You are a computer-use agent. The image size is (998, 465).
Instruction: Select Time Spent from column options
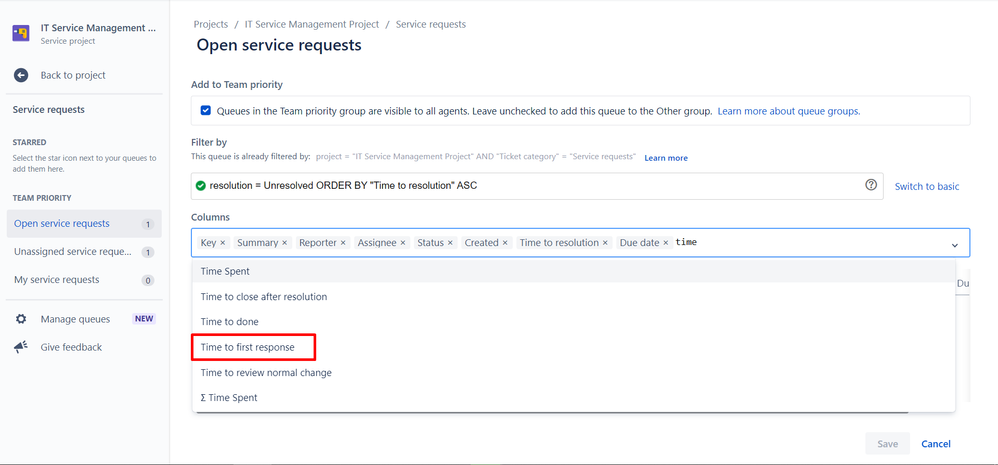point(573,271)
